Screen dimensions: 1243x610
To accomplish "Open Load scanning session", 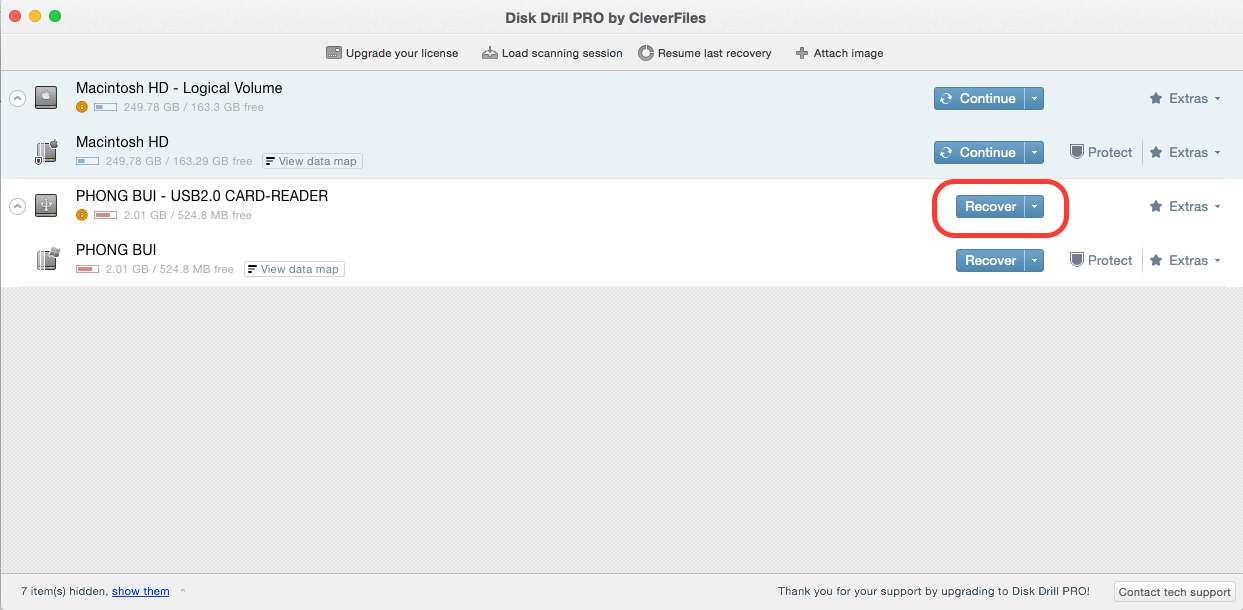I will coord(552,53).
